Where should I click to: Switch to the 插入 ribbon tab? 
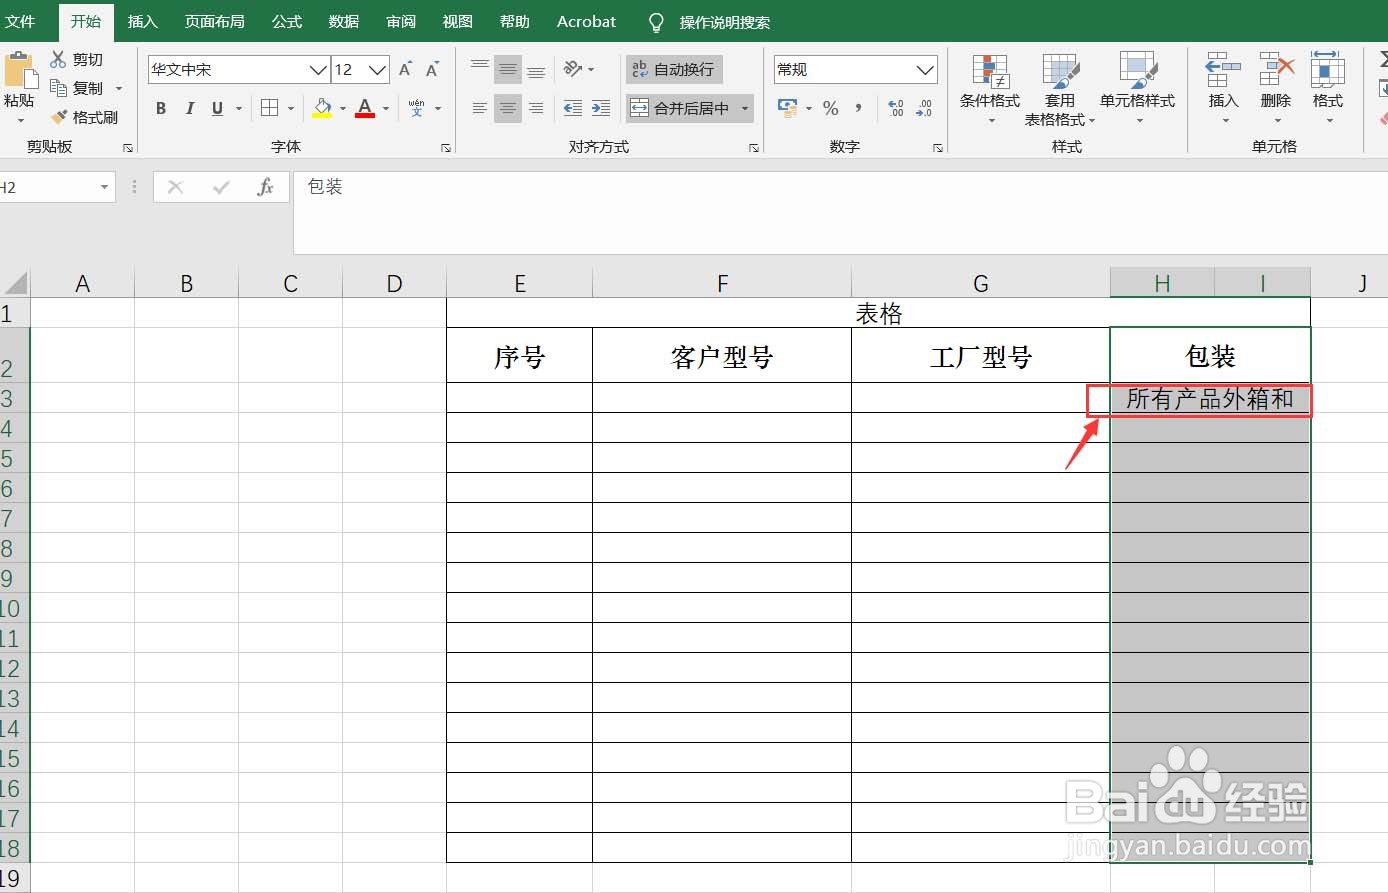click(x=142, y=21)
